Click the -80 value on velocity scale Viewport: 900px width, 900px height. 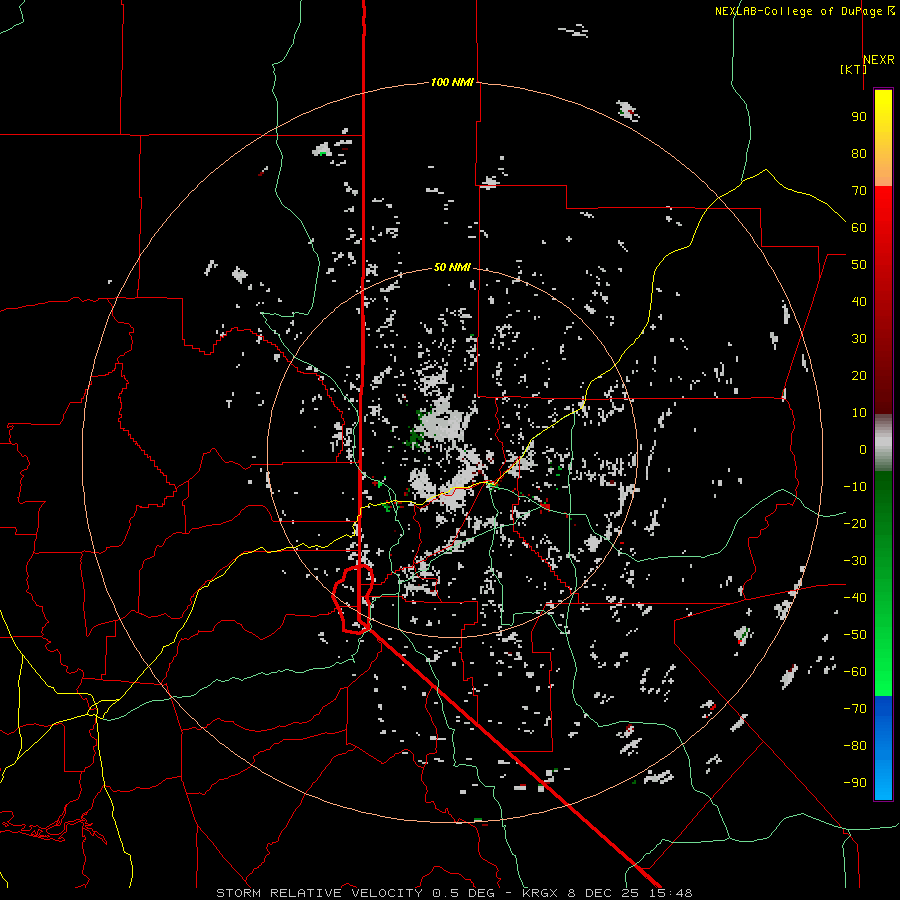tap(855, 746)
